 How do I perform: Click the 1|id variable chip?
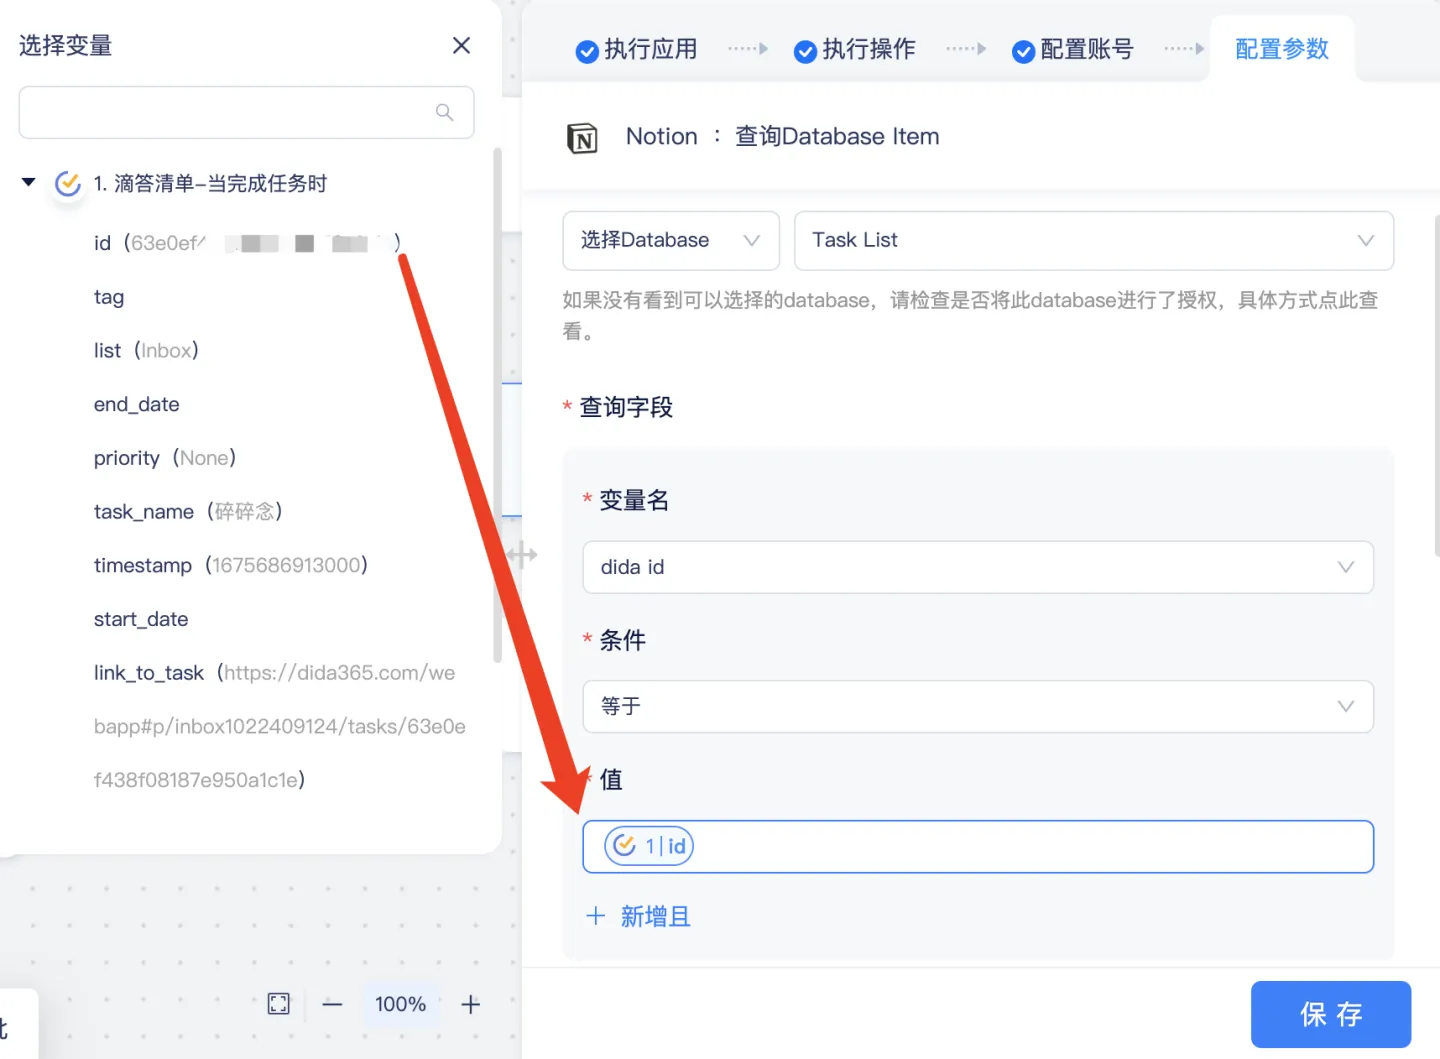click(649, 846)
